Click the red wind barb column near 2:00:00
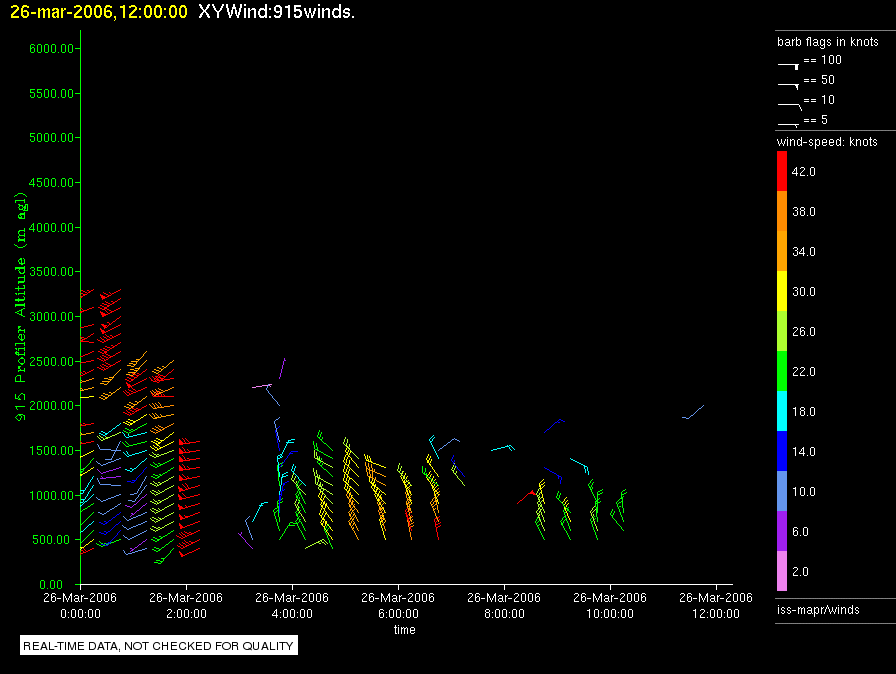 [189, 497]
